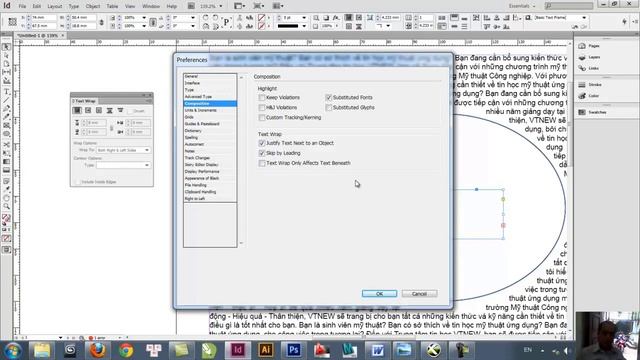Image resolution: width=640 pixels, height=360 pixels.
Task: Select the Eyedropper tool in the toolbox
Action: (x=7, y=189)
